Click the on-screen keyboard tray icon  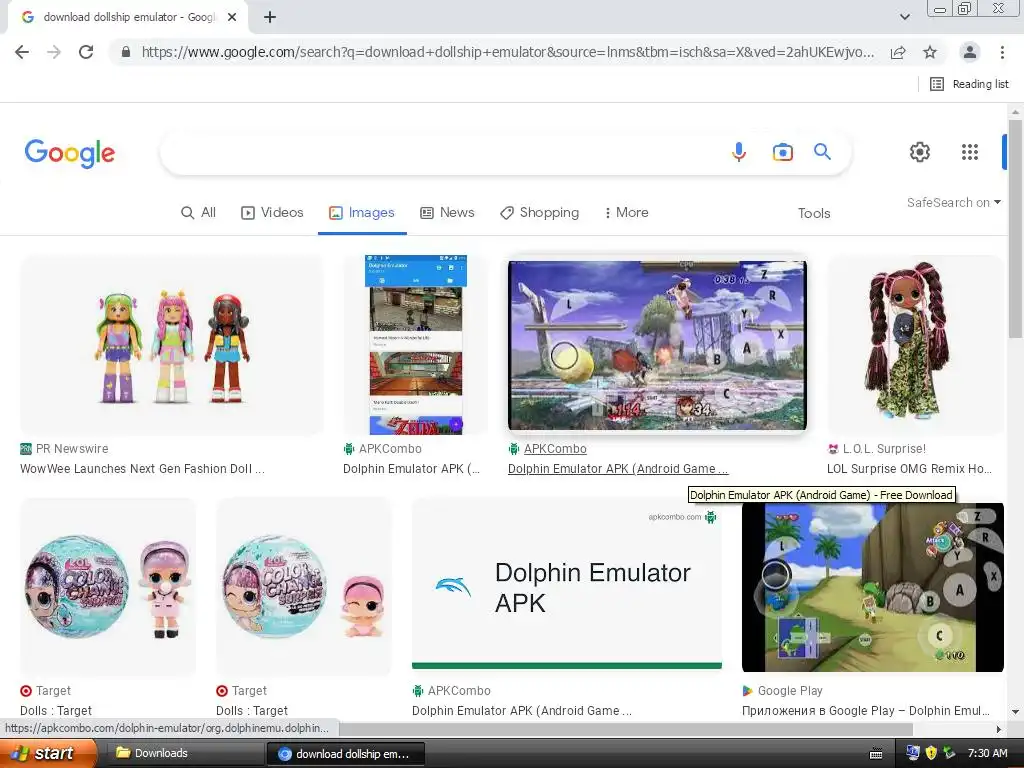[x=876, y=754]
